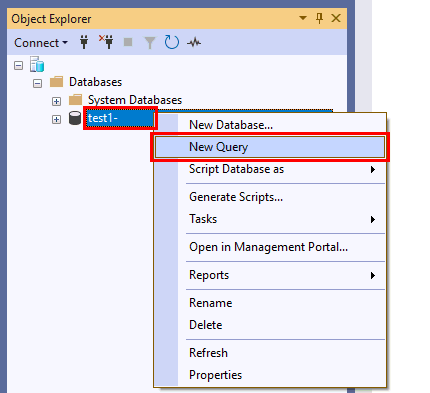Choose New Query from context menu

click(x=270, y=147)
